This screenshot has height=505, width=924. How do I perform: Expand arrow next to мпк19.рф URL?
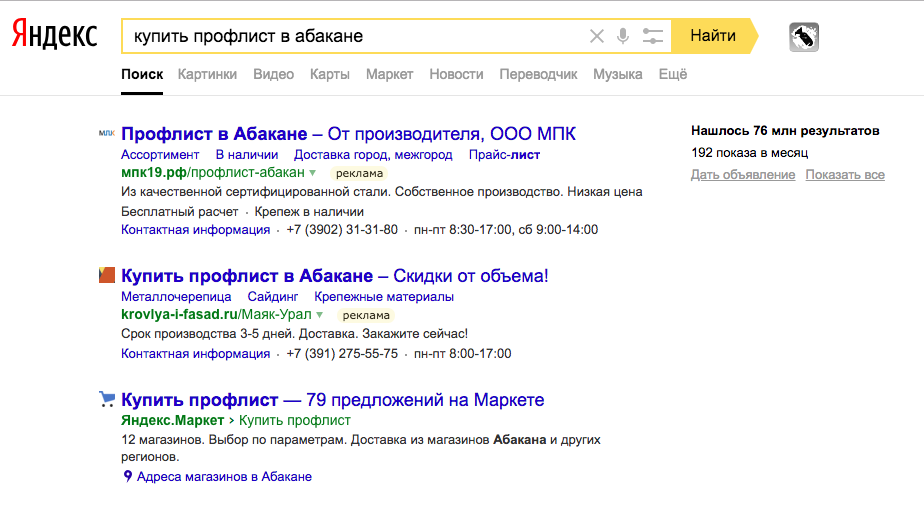pos(313,173)
